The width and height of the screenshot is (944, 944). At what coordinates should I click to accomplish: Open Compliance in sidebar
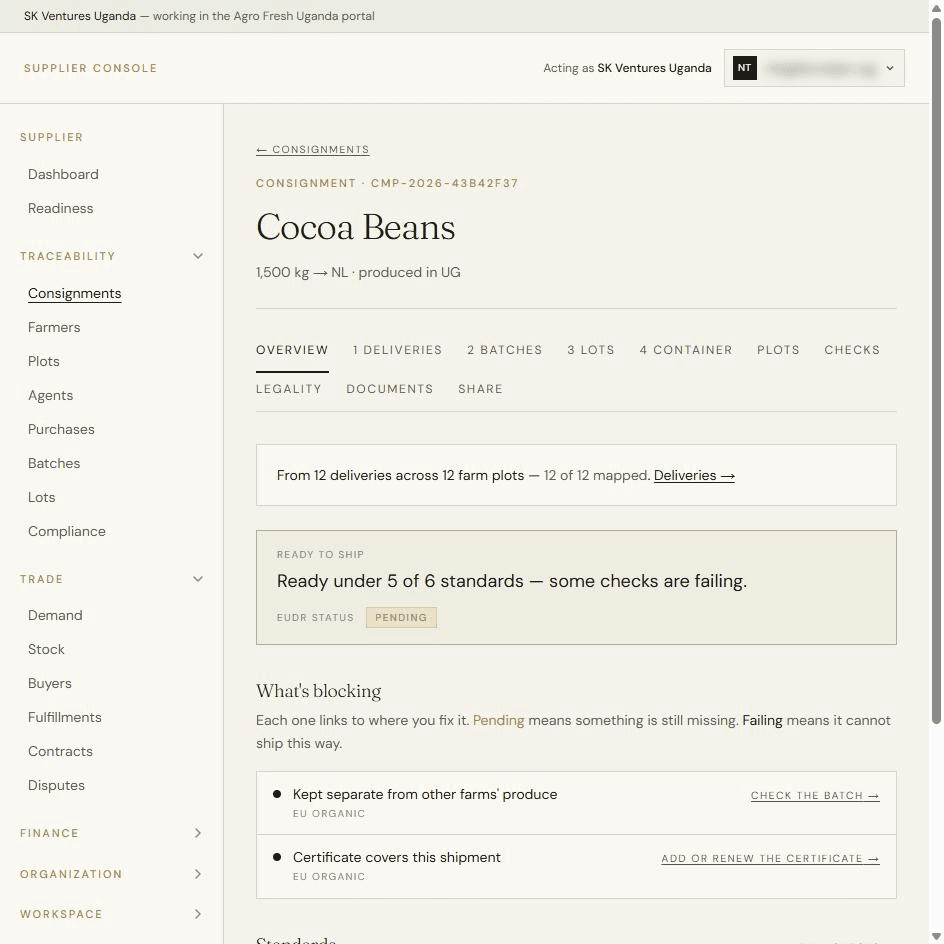(67, 532)
